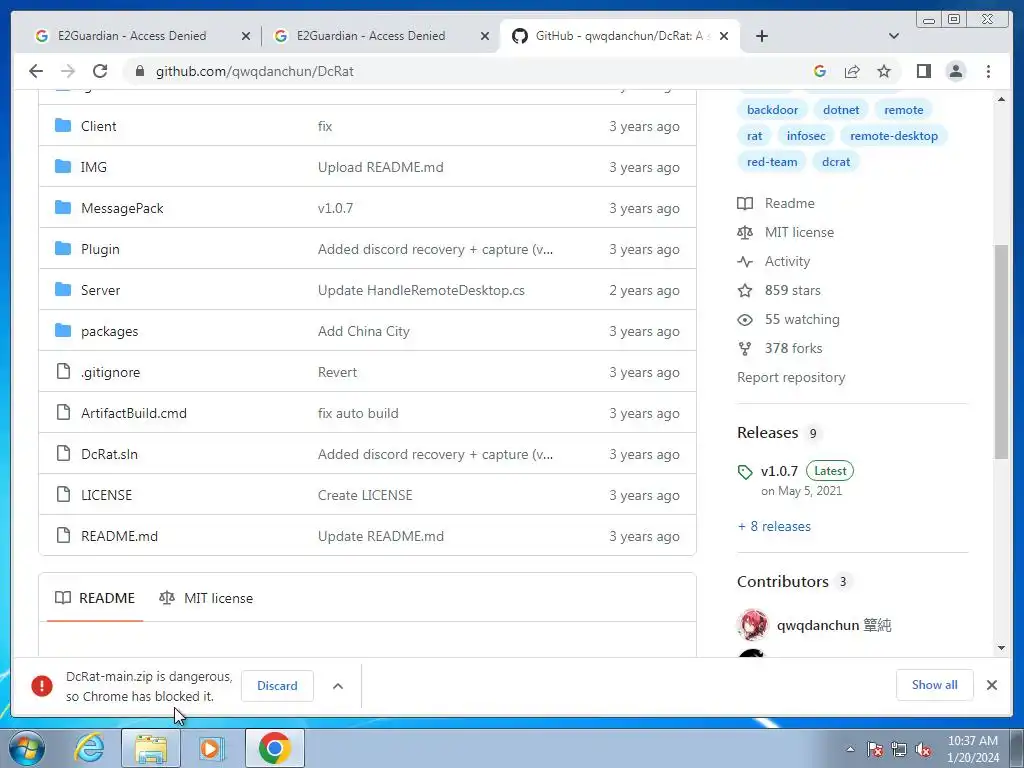Screen dimensions: 1024x768
Task: Select the infosec topic tag
Action: pos(806,136)
